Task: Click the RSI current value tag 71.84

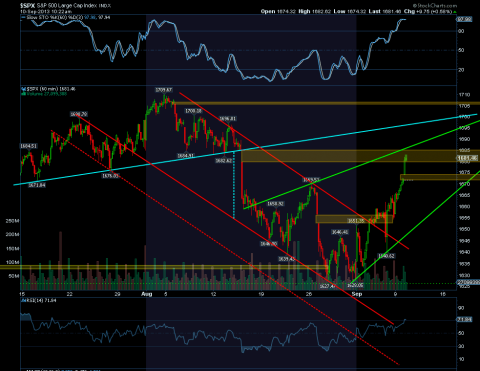Action: pos(464,320)
